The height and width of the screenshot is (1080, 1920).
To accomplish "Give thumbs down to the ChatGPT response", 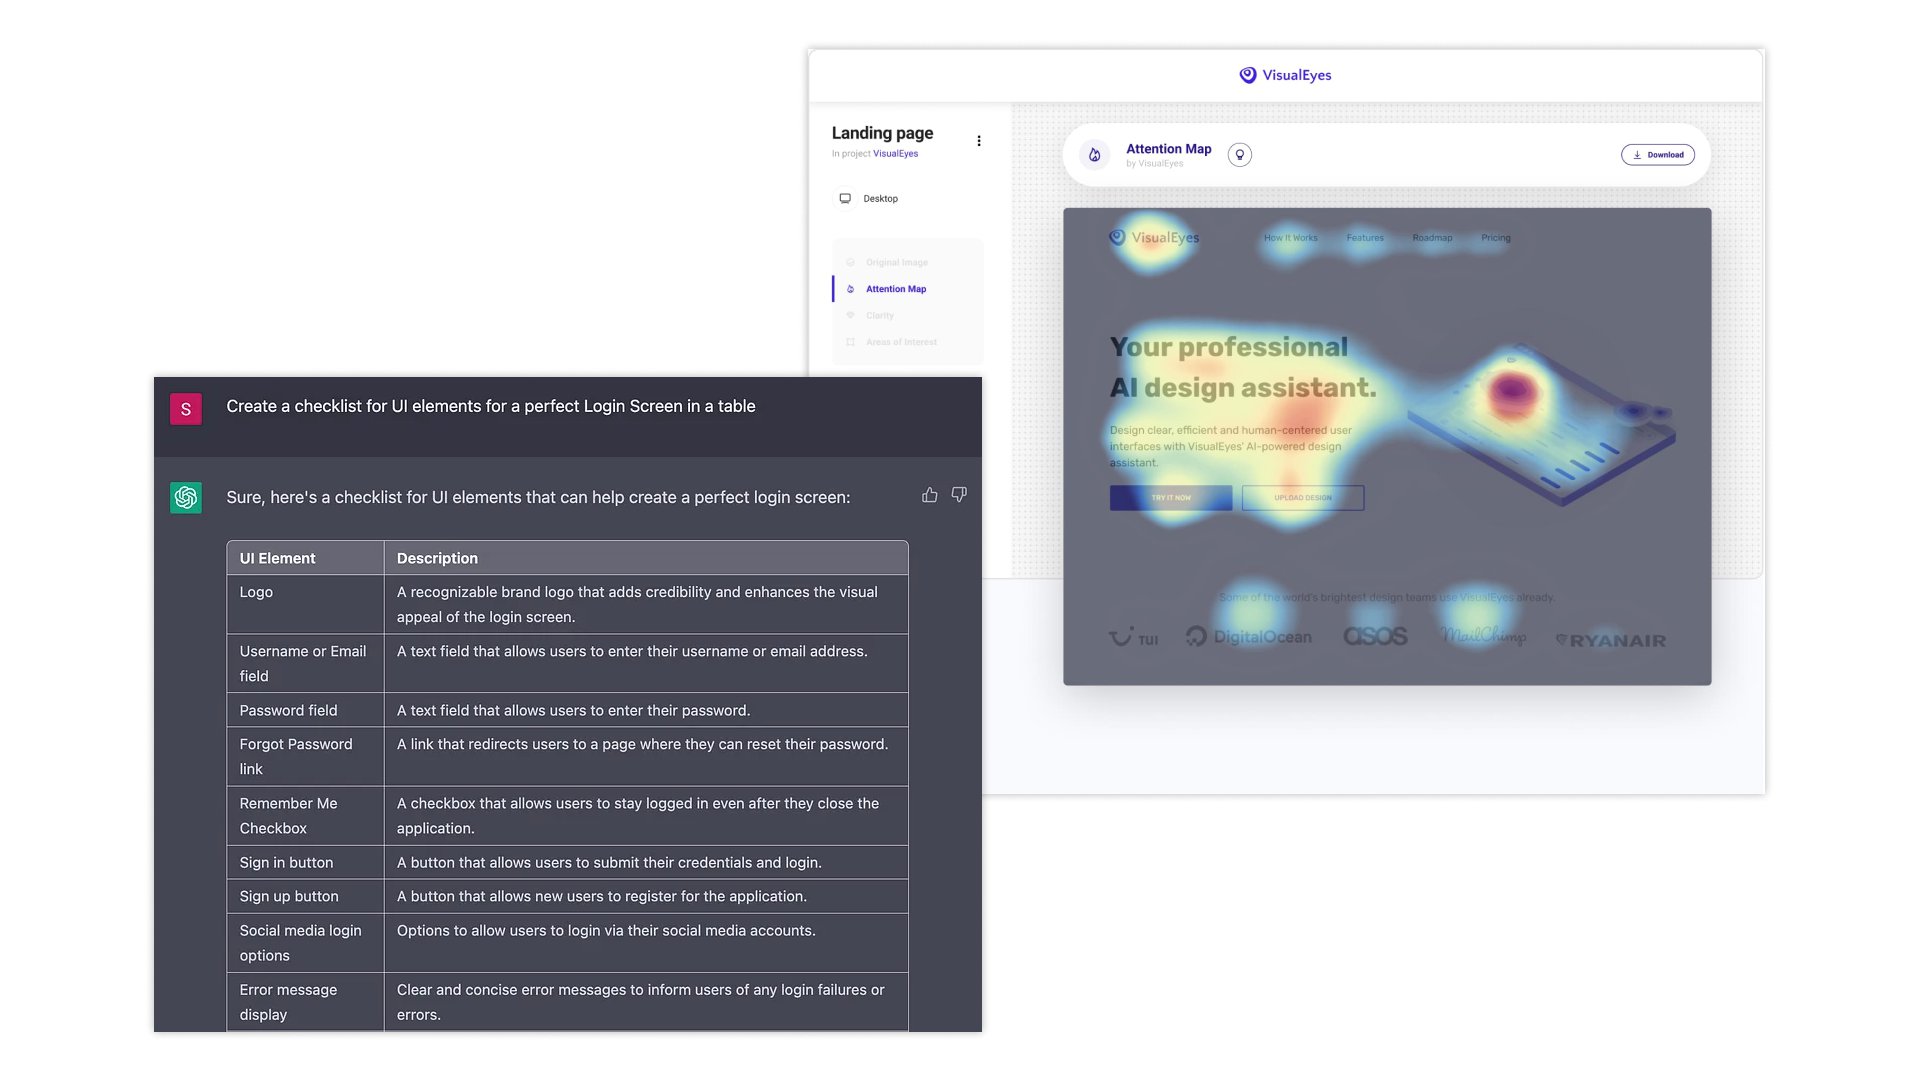I will 959,495.
